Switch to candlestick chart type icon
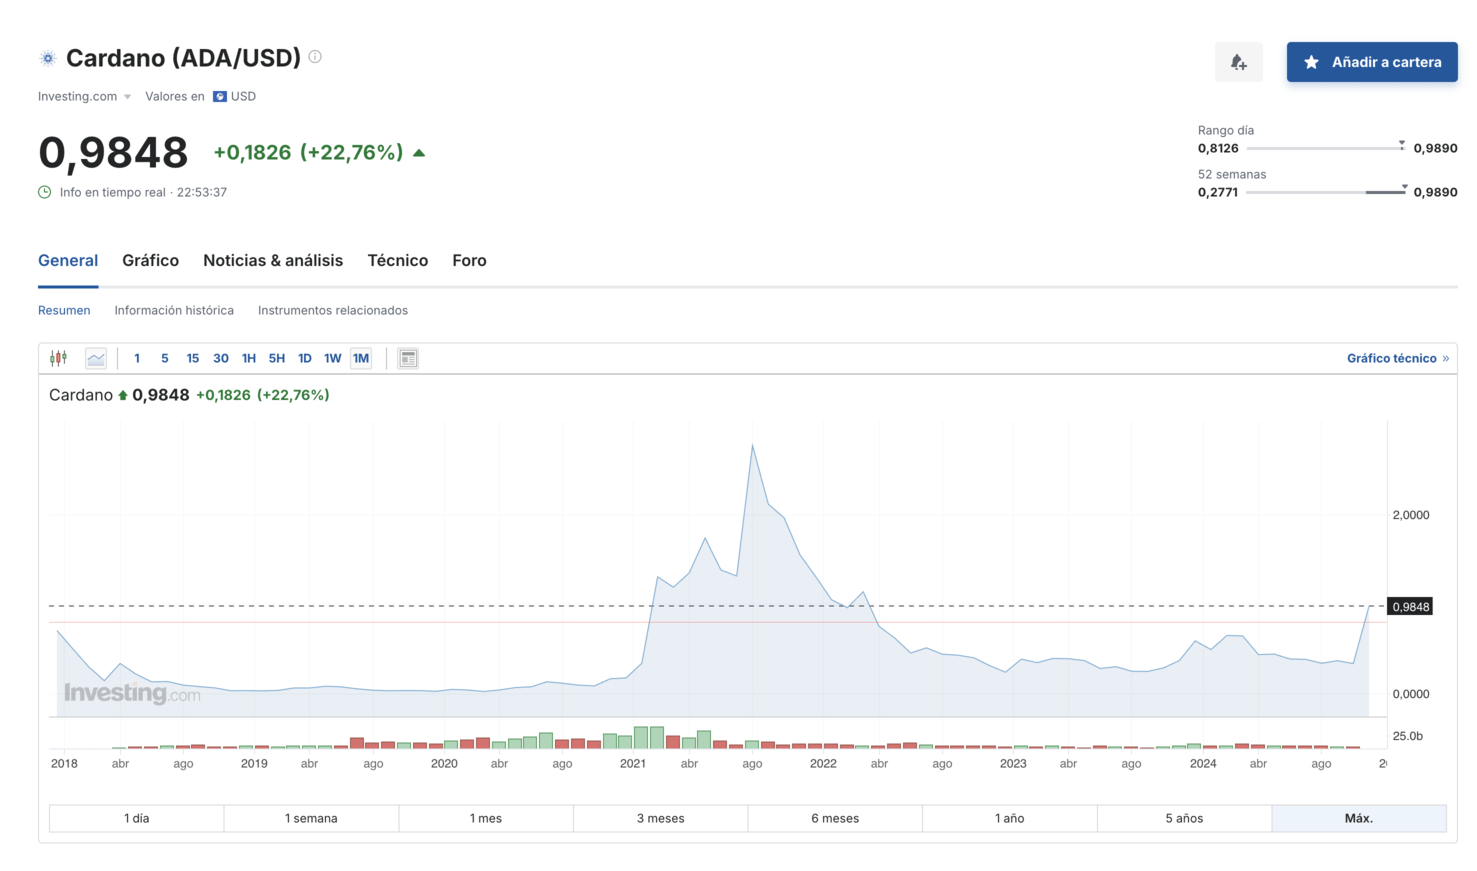This screenshot has width=1477, height=871. tap(59, 358)
